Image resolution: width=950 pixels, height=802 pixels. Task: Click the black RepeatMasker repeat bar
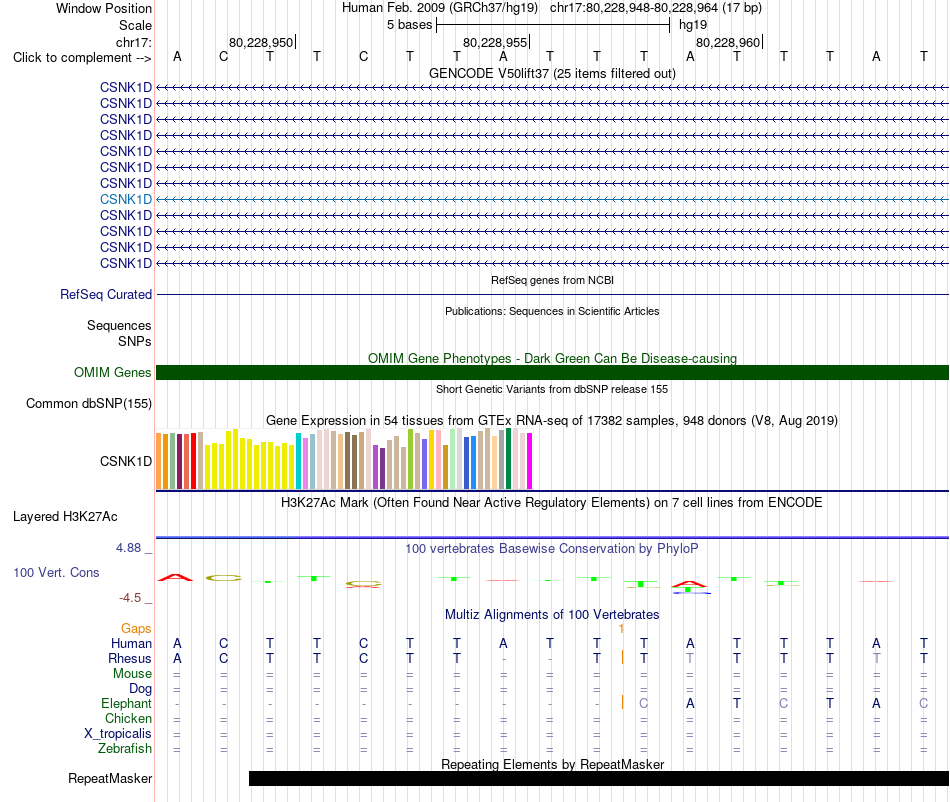coord(599,778)
